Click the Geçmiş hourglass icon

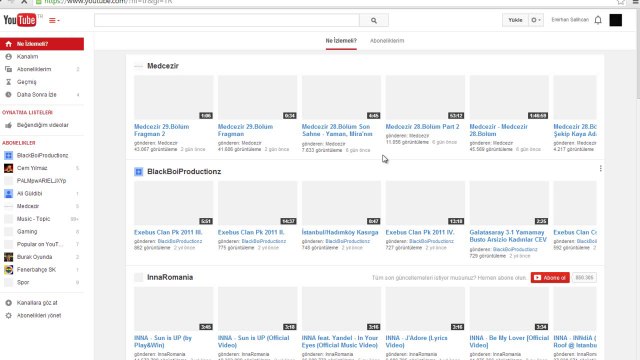tap(8, 82)
